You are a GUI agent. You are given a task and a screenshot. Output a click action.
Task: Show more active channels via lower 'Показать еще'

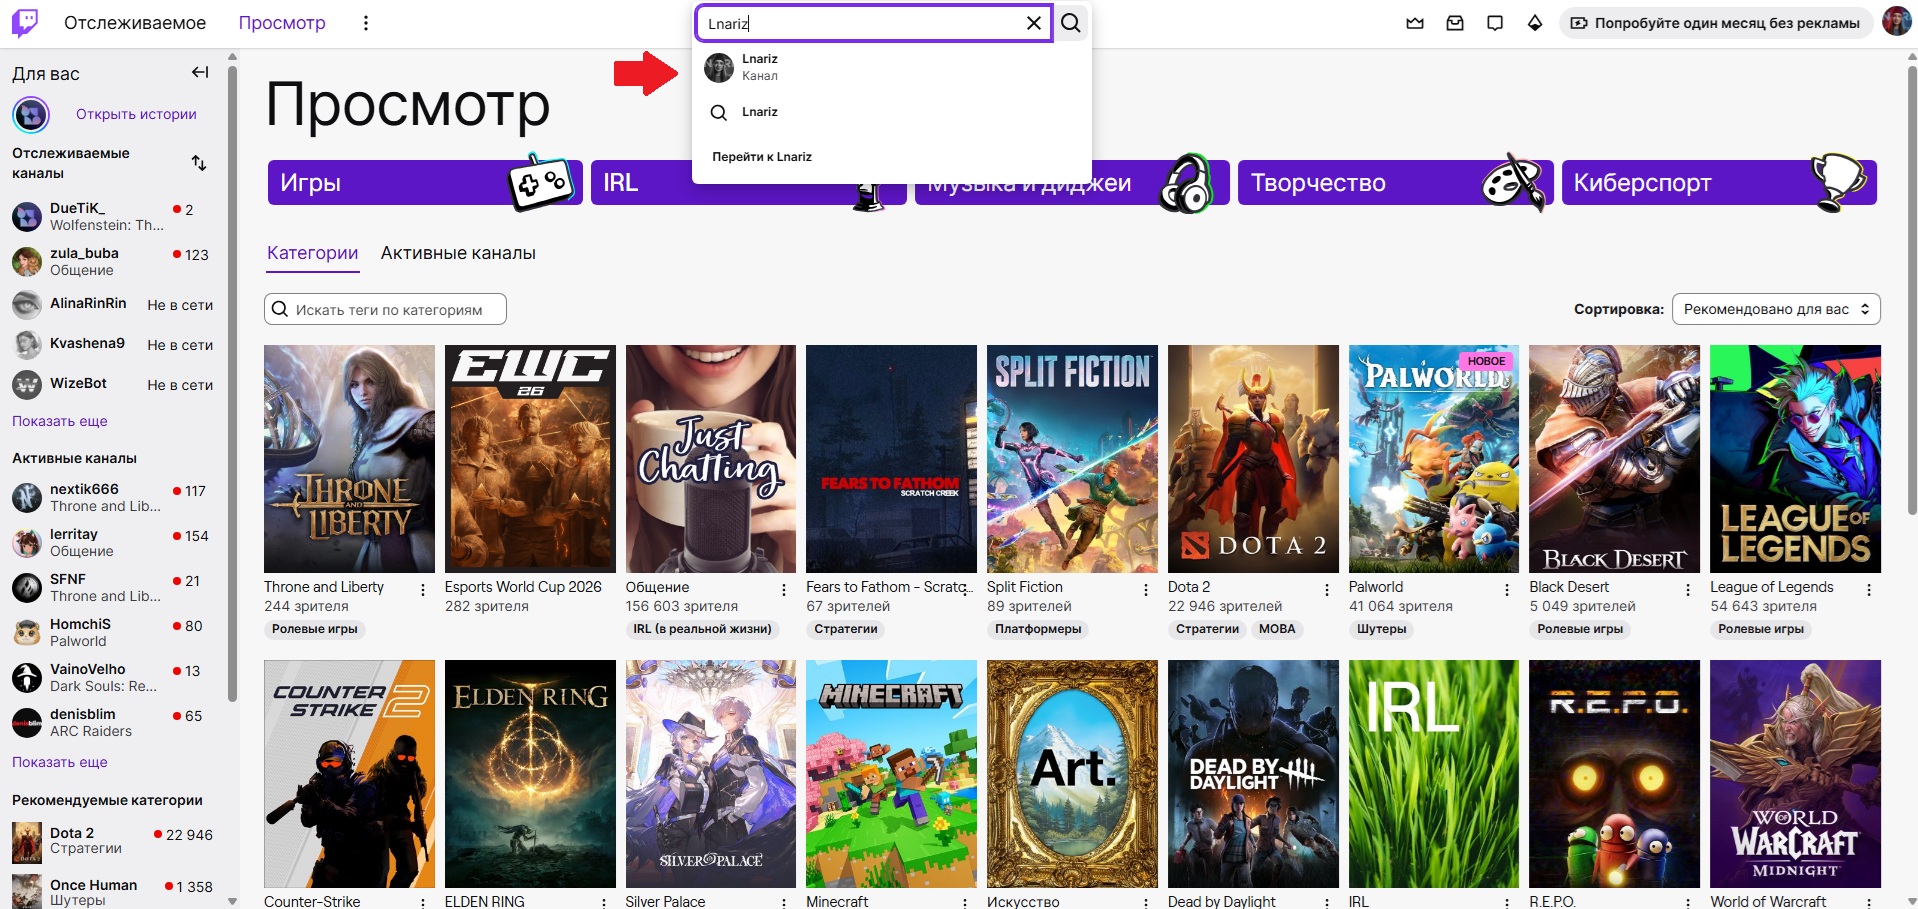click(60, 762)
